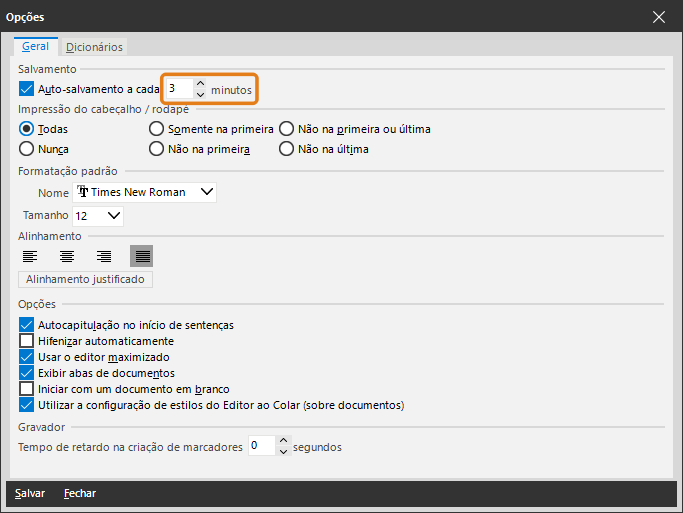The image size is (683, 513).
Task: Enable Hifenizar automaticamente option
Action: pos(27,341)
